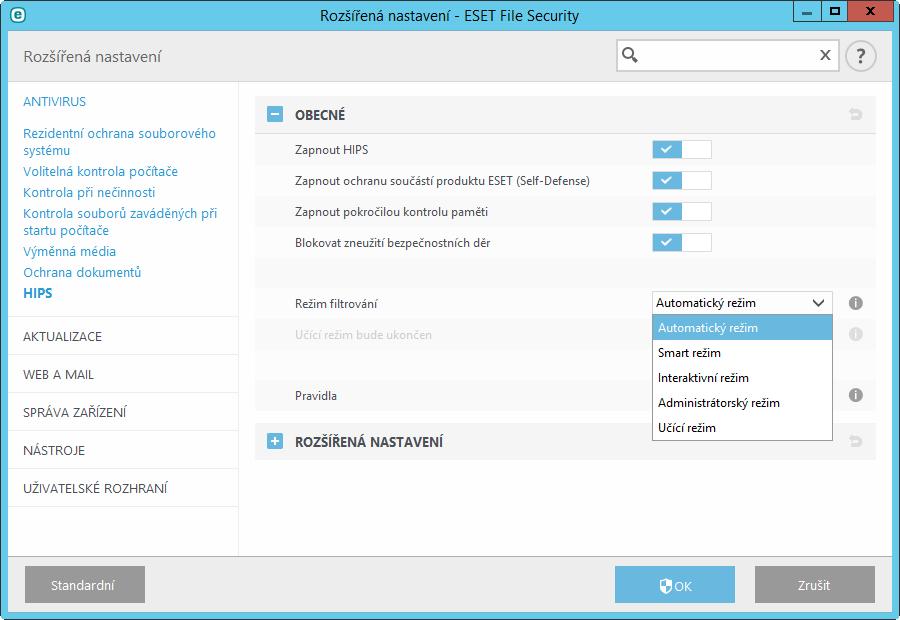Viewport: 900px width, 620px height.
Task: Open Ochrana dokumentů settings
Action: coord(82,272)
